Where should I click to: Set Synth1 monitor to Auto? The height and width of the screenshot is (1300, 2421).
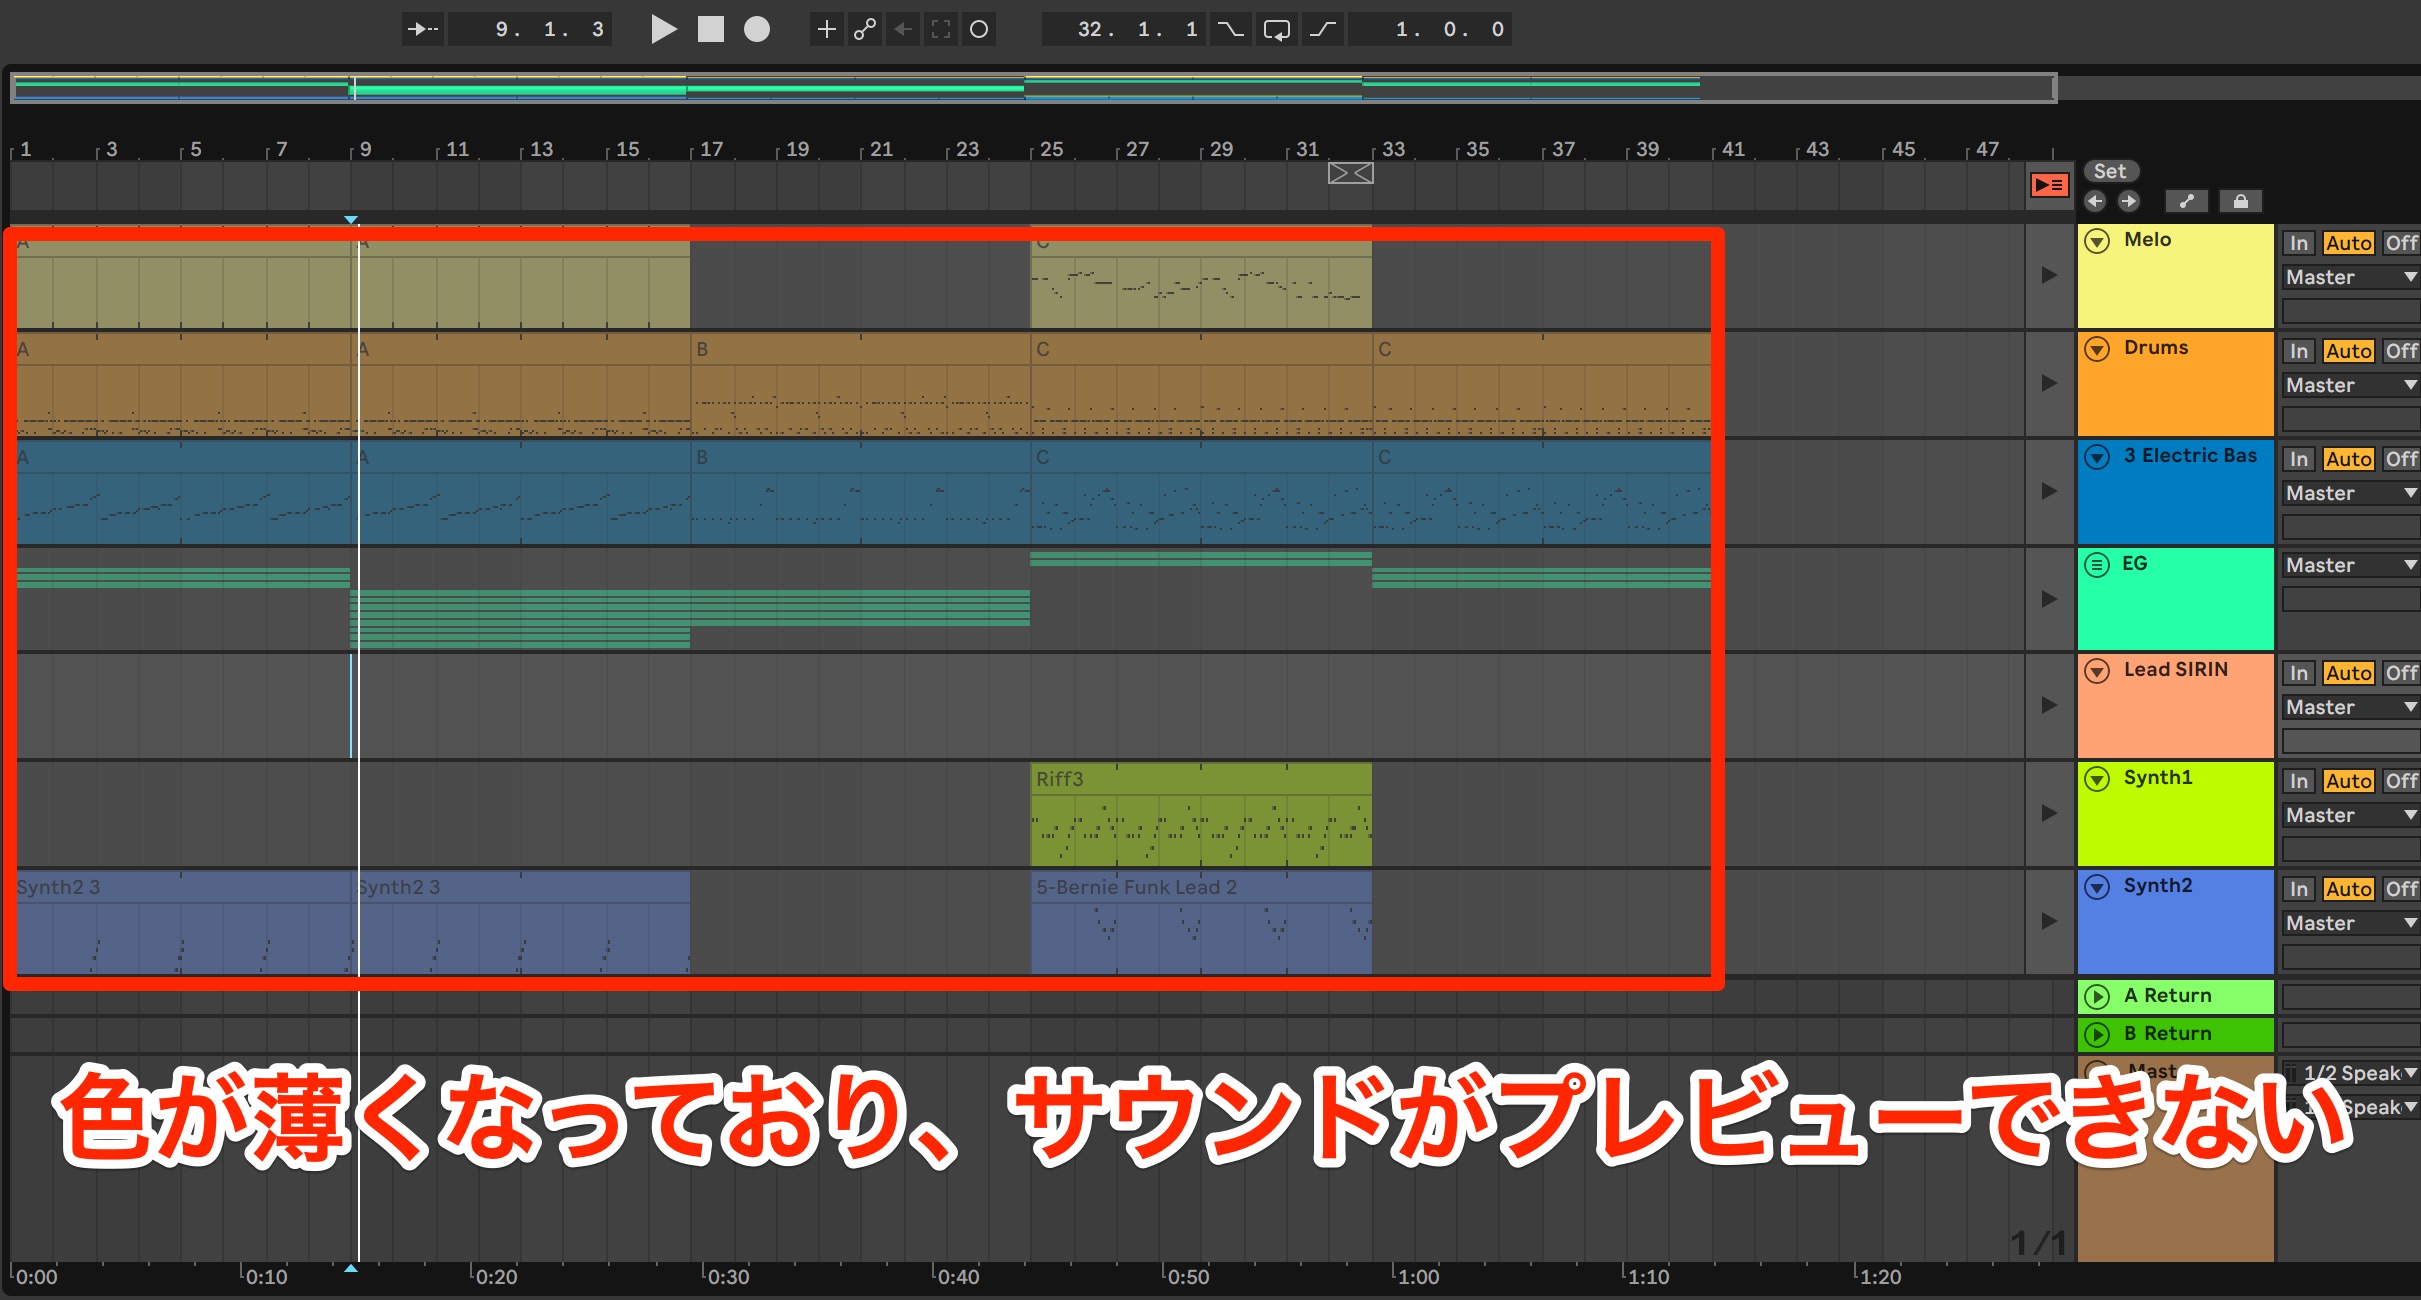coord(2348,781)
